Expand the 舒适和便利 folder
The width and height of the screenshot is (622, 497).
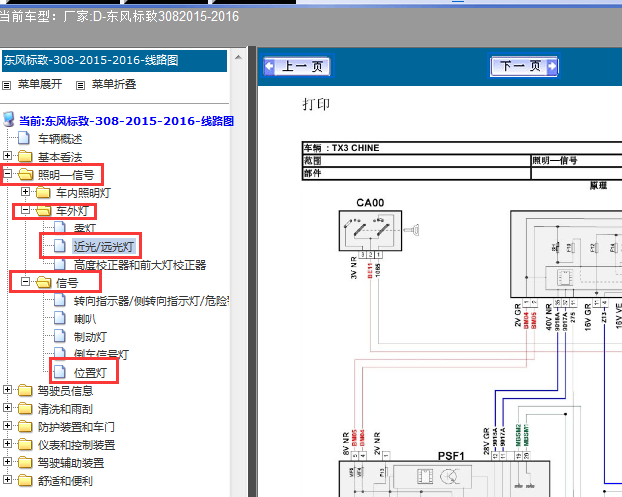pyautogui.click(x=8, y=480)
